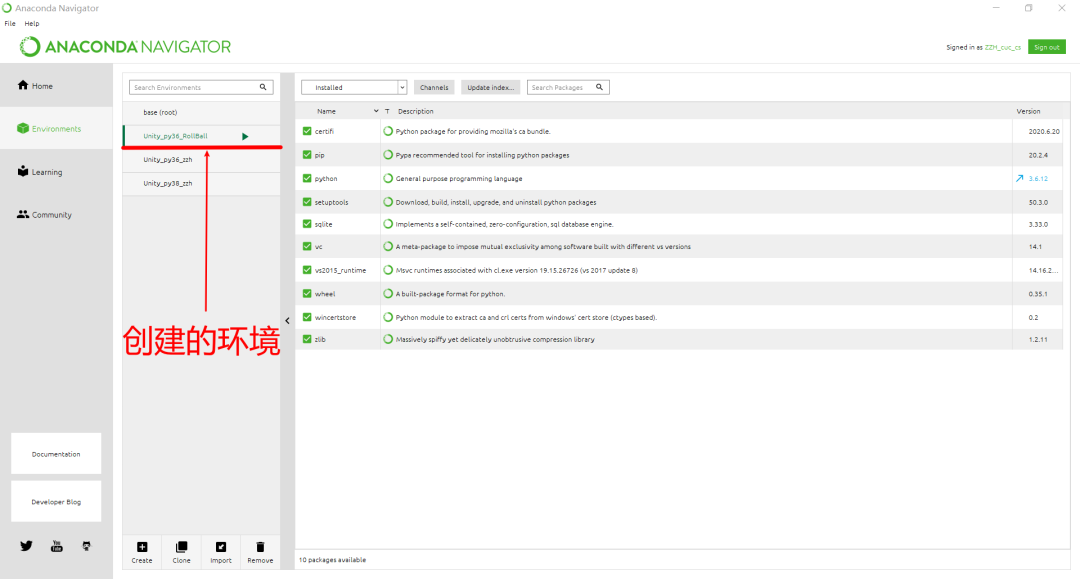Click the GitHub icon in sidebar

pyautogui.click(x=86, y=546)
